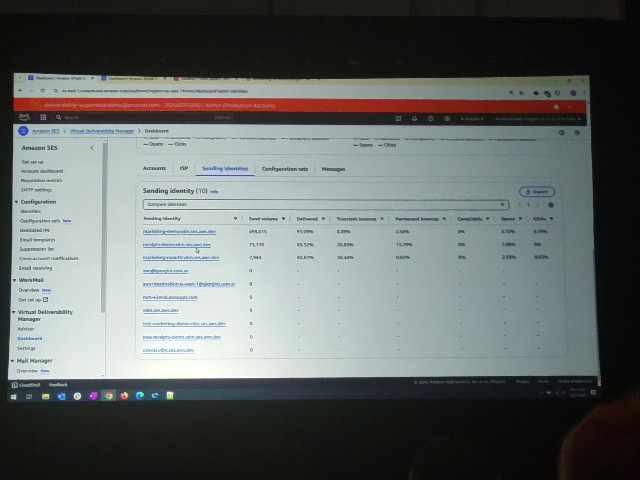Open CloudShell in the footer bar
This screenshot has height=480, width=640.
[x=24, y=384]
